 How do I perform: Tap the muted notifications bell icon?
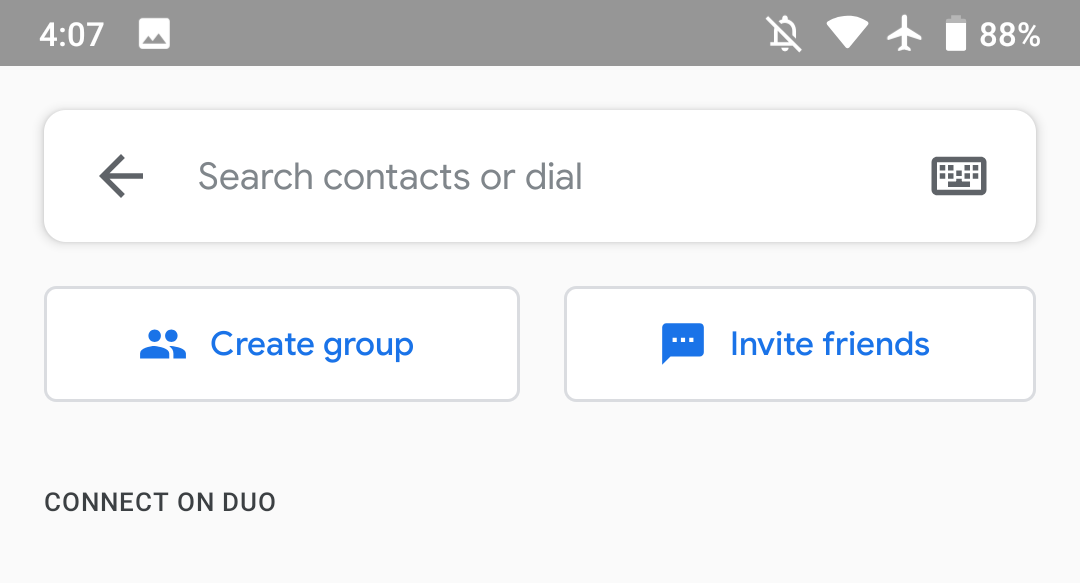coord(785,34)
